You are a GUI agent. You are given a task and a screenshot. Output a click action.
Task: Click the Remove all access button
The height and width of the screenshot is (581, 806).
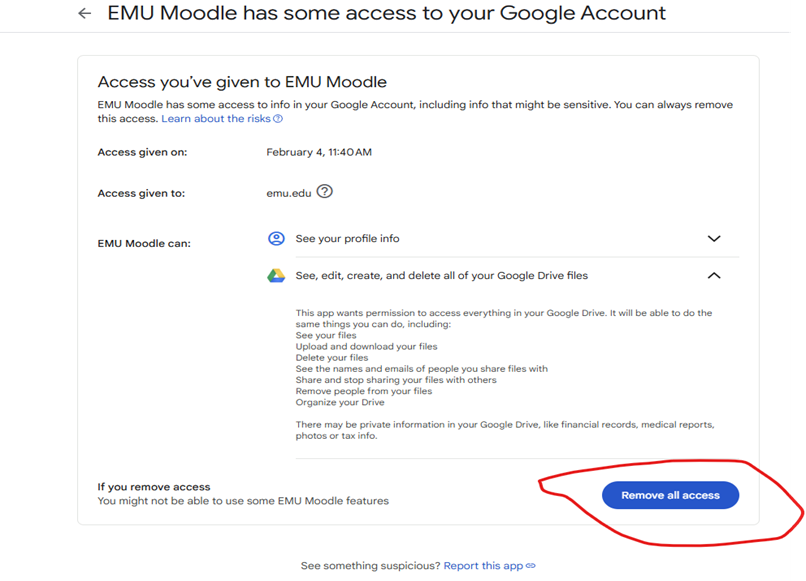click(670, 495)
